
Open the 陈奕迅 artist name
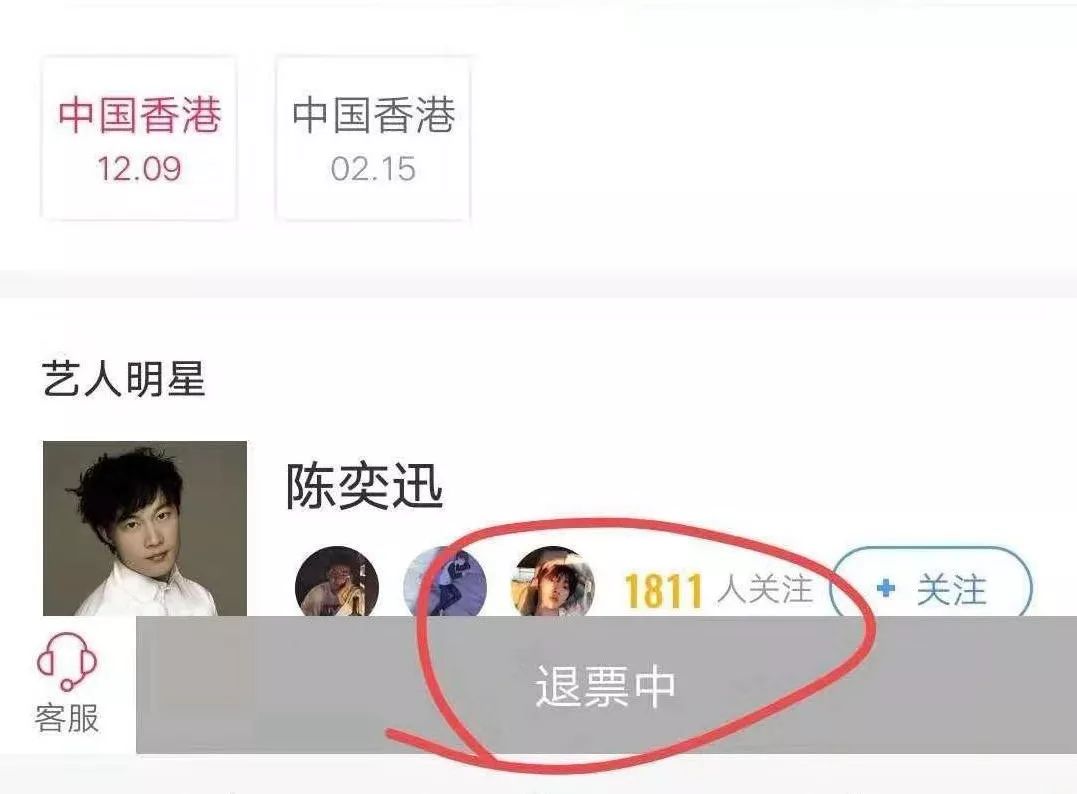click(364, 486)
